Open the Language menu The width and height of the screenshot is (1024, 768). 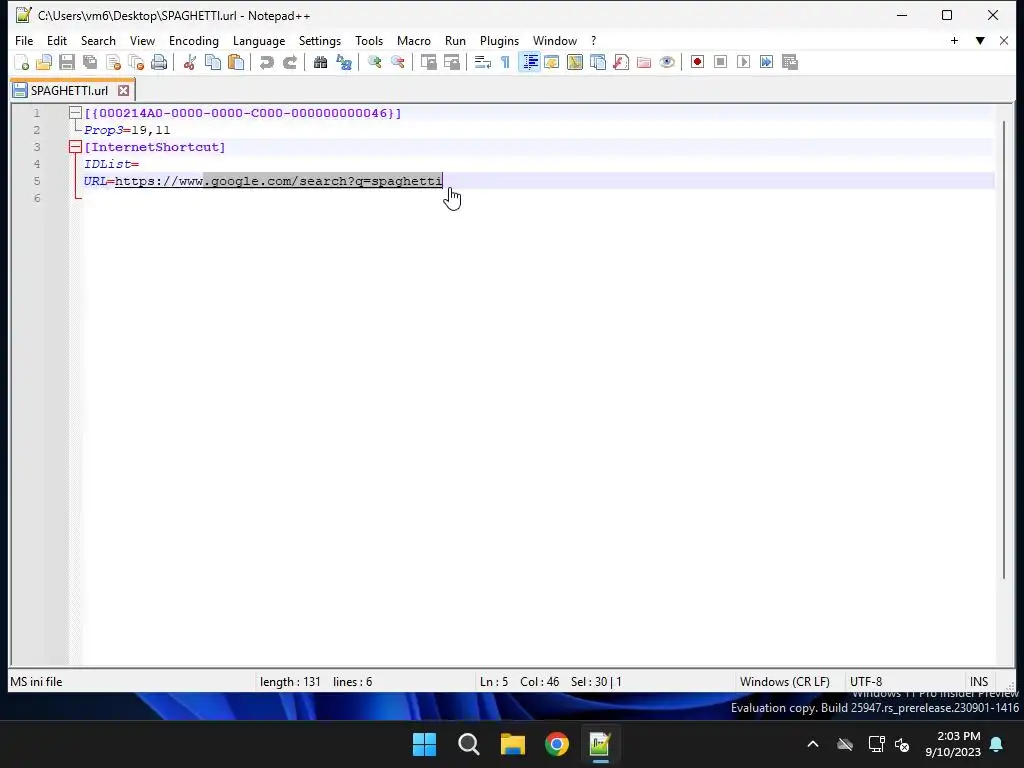pyautogui.click(x=259, y=40)
